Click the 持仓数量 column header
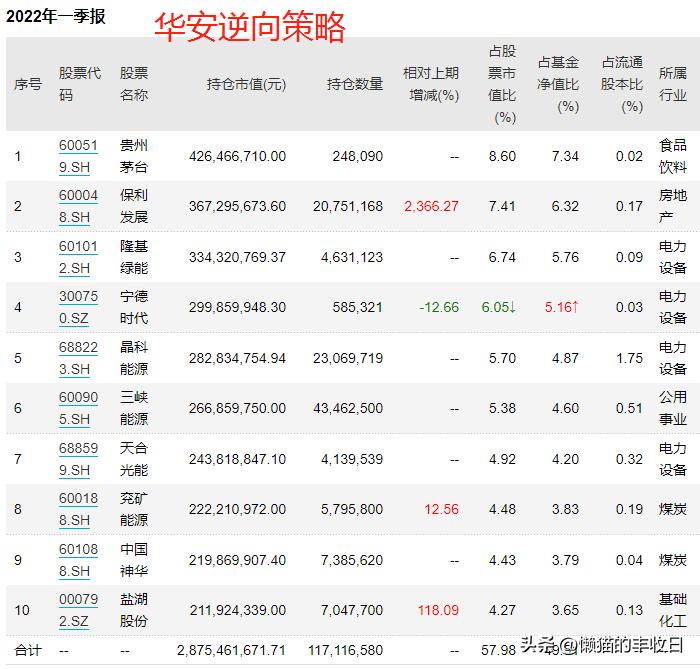Image resolution: width=700 pixels, height=669 pixels. point(355,84)
